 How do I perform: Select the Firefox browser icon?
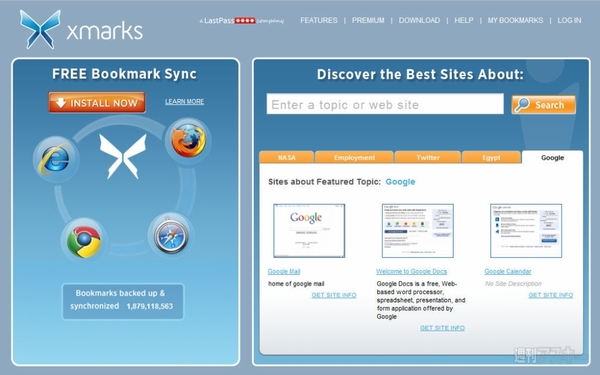tap(188, 140)
